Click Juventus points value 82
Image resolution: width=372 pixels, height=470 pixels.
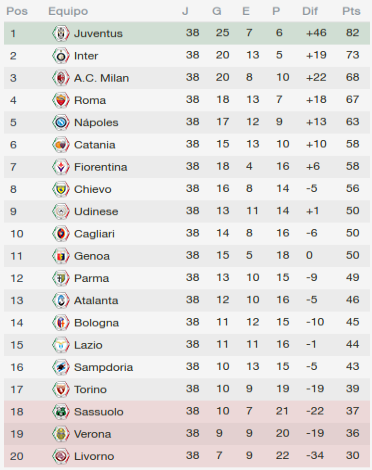pyautogui.click(x=352, y=33)
